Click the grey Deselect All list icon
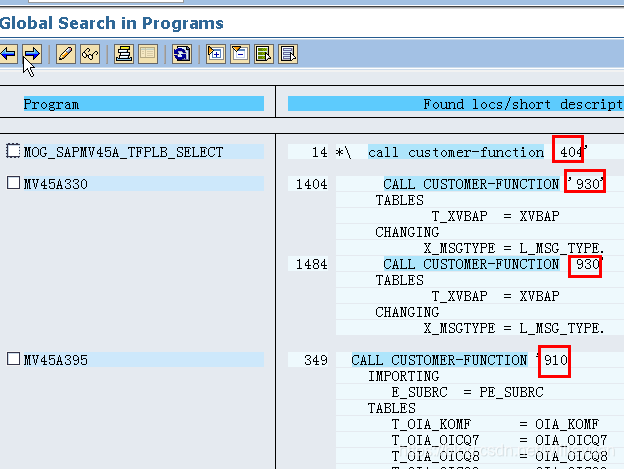The height and width of the screenshot is (469, 624). [x=288, y=54]
